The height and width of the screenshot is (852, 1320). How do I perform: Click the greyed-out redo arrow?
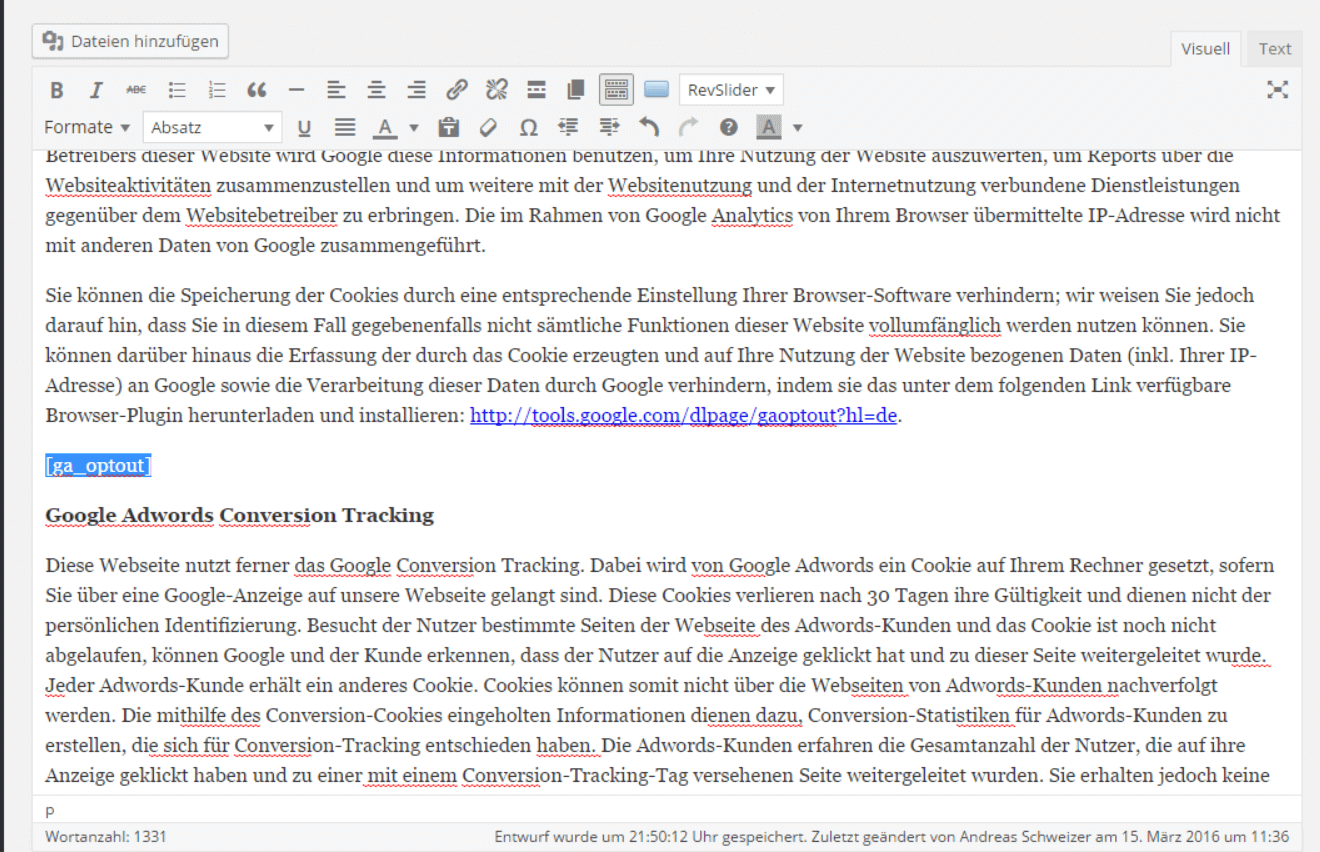click(689, 127)
